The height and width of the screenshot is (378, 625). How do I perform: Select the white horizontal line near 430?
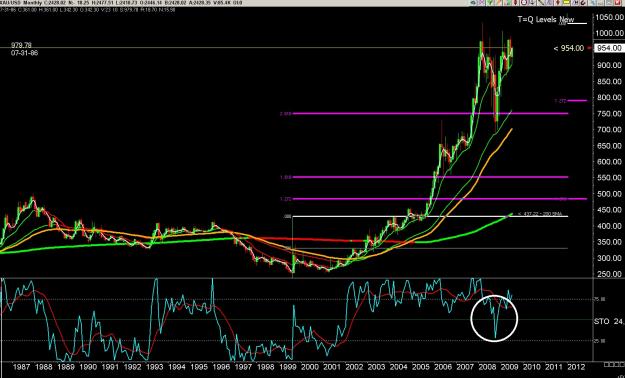(x=430, y=217)
